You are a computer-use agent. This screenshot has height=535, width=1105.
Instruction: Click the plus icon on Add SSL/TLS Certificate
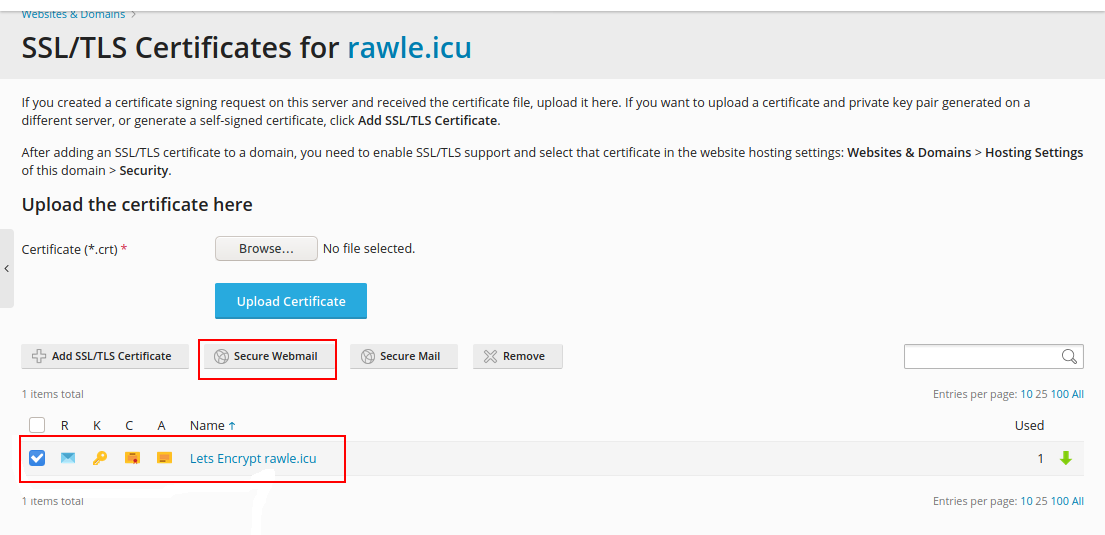[x=39, y=356]
